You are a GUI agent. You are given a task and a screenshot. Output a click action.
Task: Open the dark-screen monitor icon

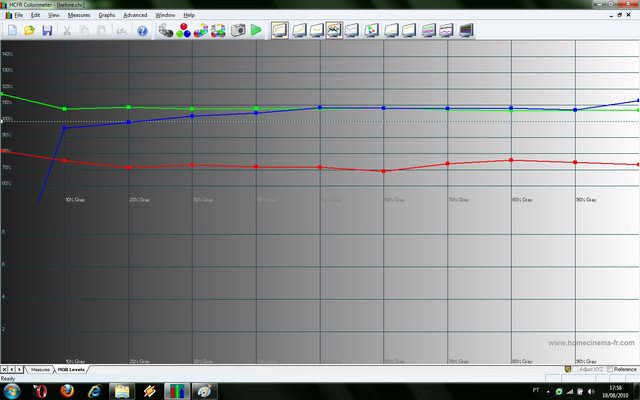click(466, 30)
